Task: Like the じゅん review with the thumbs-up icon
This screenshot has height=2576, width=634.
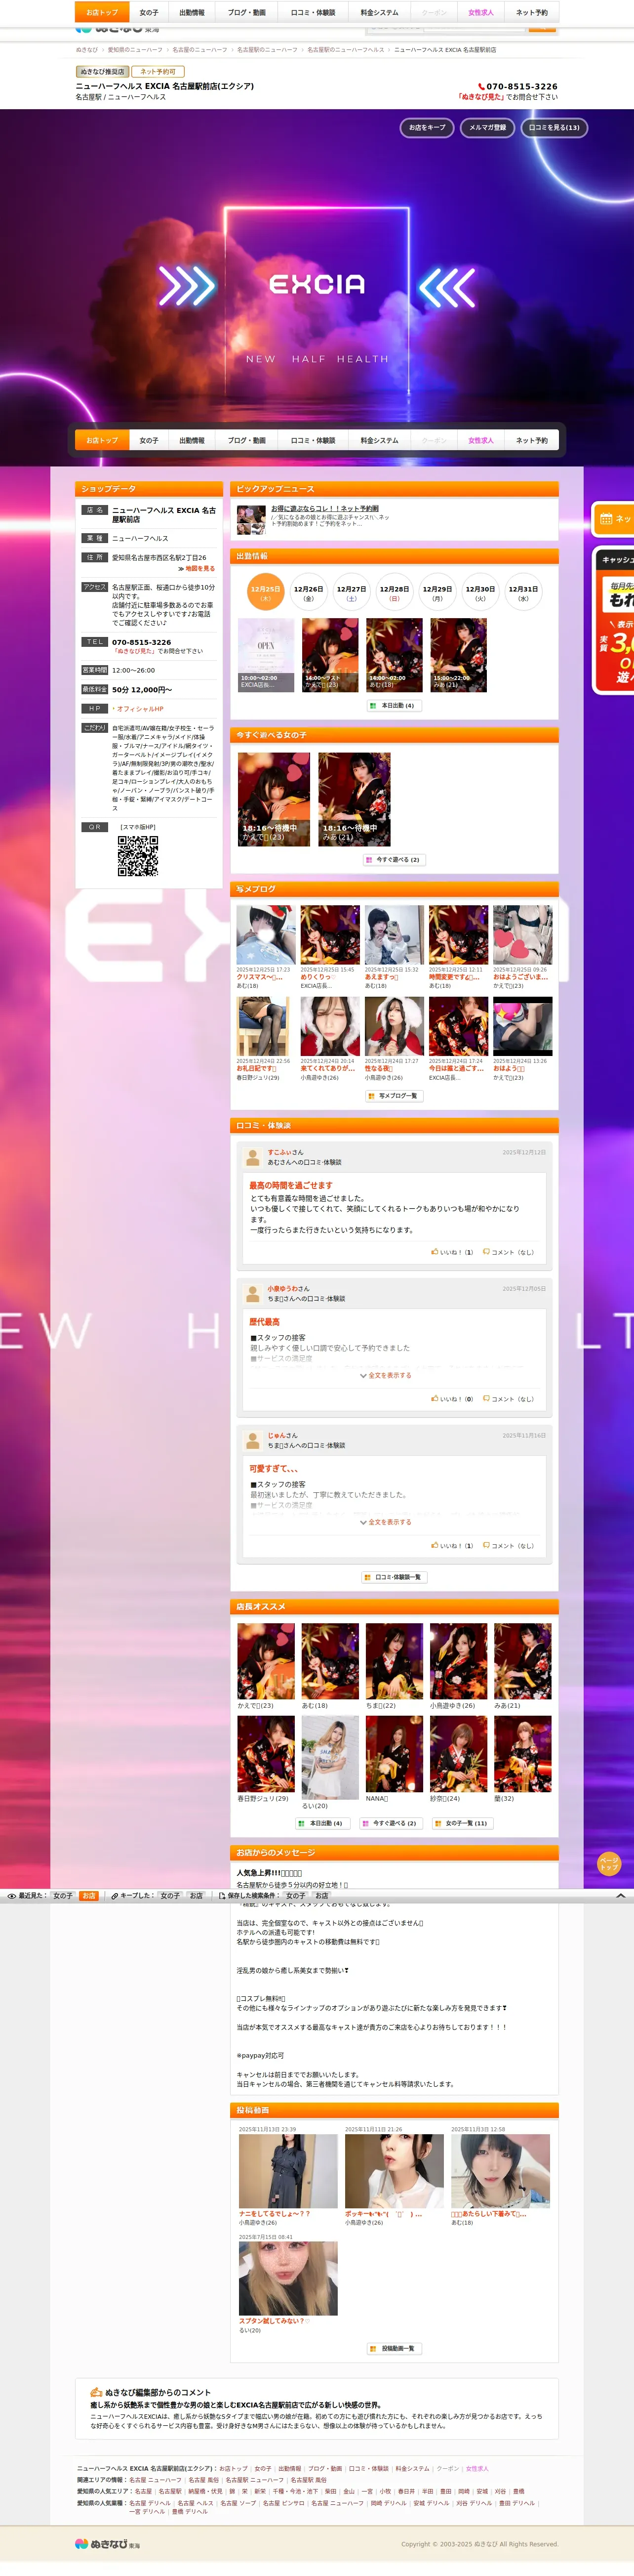Action: (435, 1545)
